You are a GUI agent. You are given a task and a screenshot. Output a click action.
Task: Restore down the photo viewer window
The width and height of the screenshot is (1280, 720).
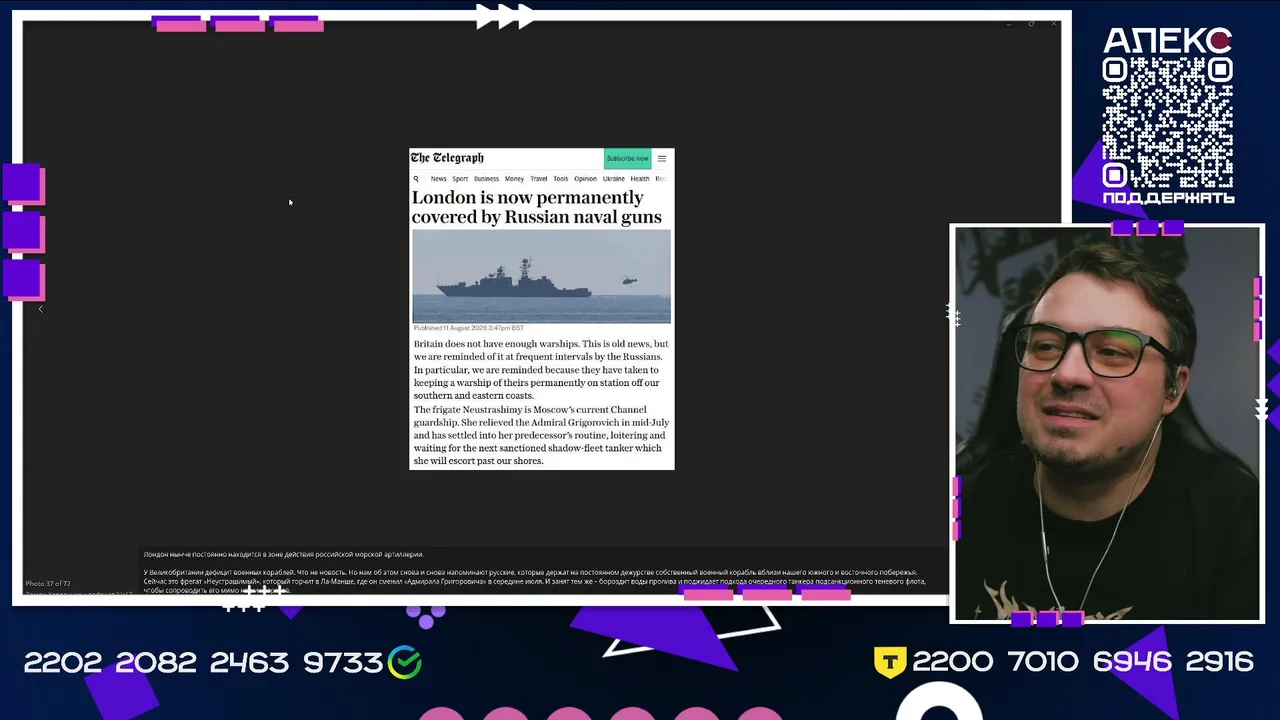coord(1031,23)
